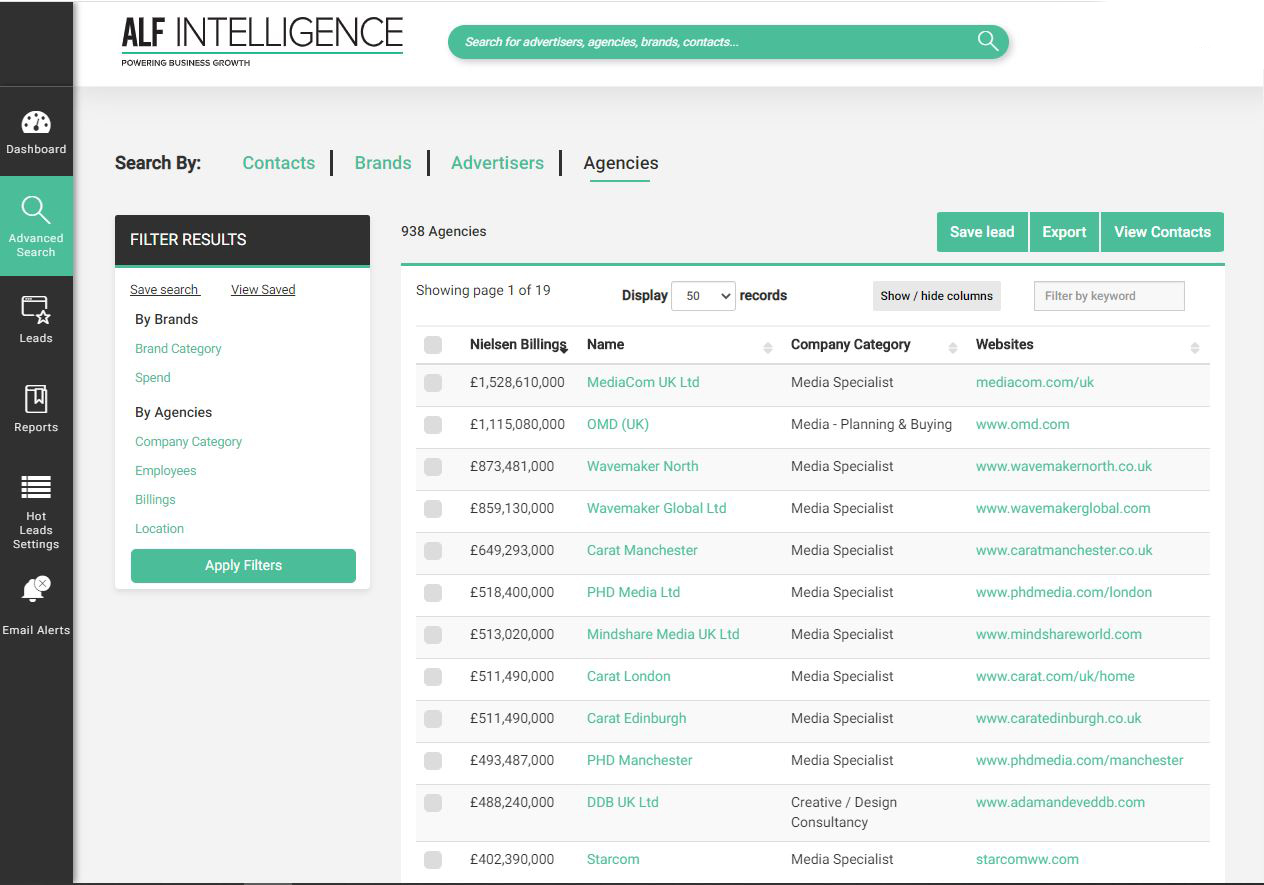This screenshot has width=1264, height=885.
Task: Expand the Billings filter
Action: click(155, 500)
